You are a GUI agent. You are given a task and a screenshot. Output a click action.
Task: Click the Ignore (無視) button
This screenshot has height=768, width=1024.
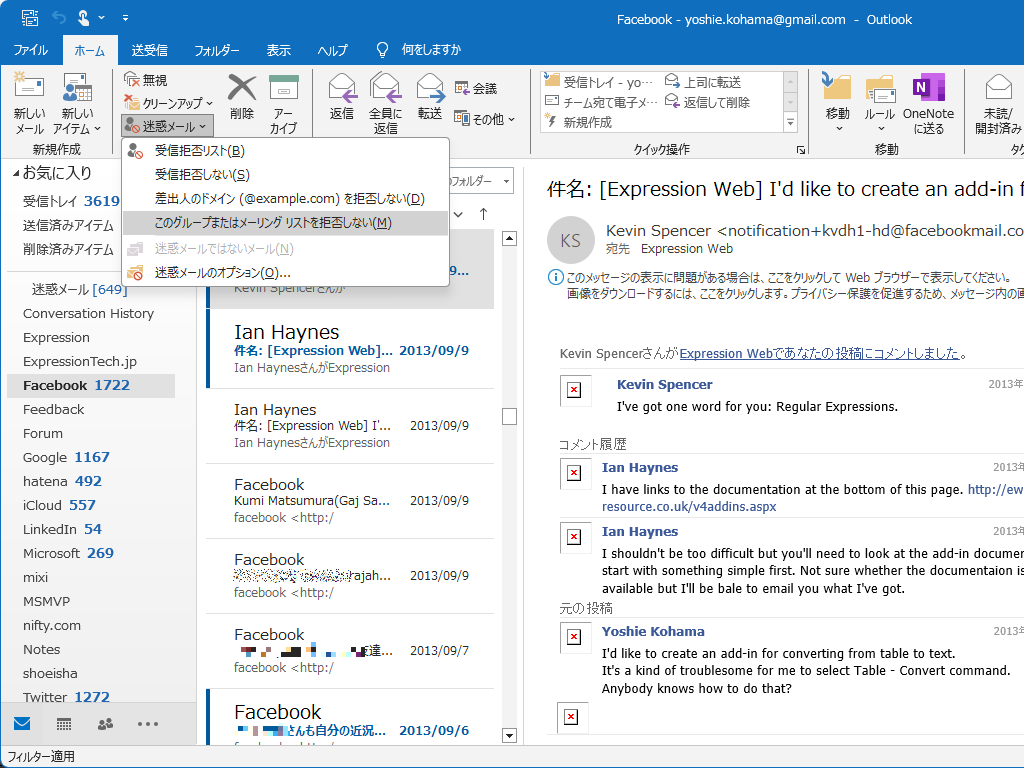point(146,80)
